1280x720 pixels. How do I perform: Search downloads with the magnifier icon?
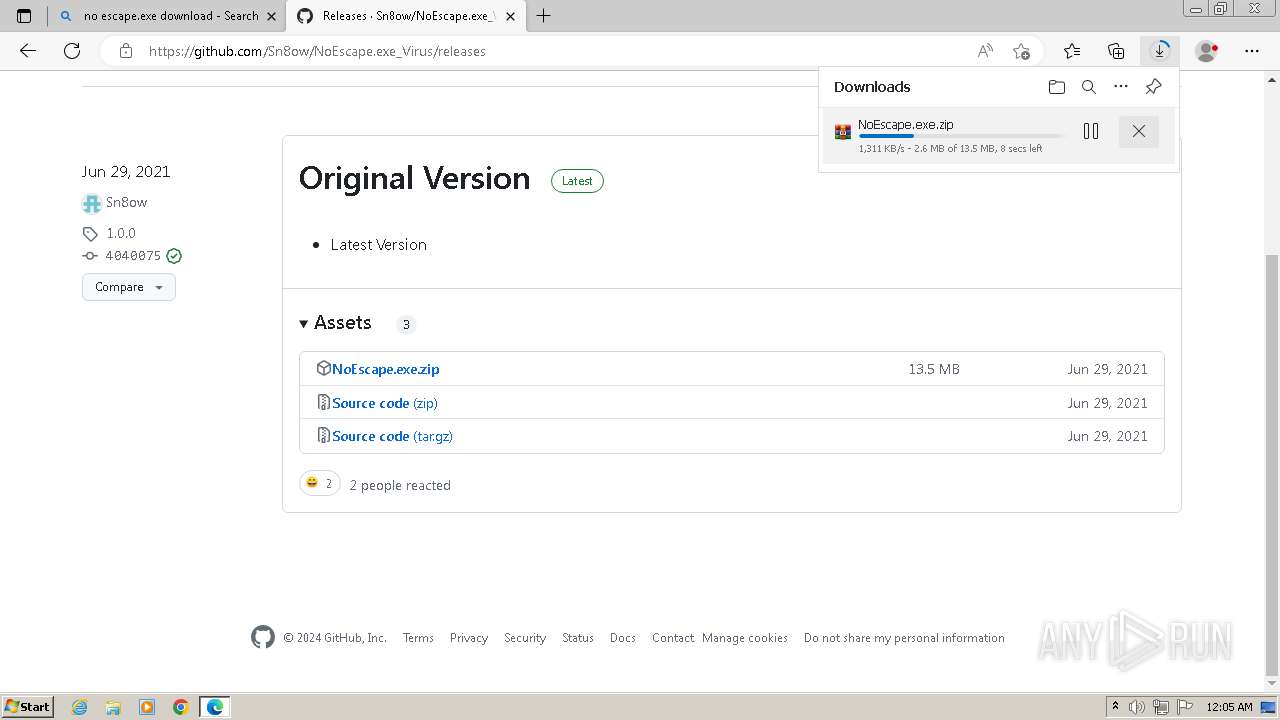(1089, 87)
